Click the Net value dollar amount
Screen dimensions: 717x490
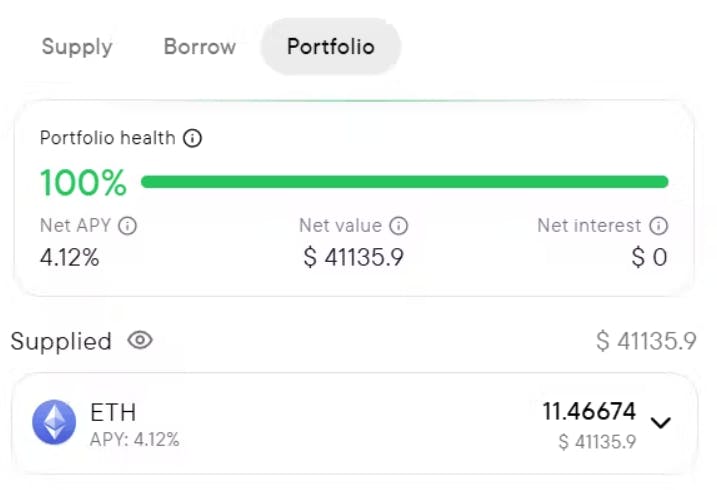coord(354,257)
